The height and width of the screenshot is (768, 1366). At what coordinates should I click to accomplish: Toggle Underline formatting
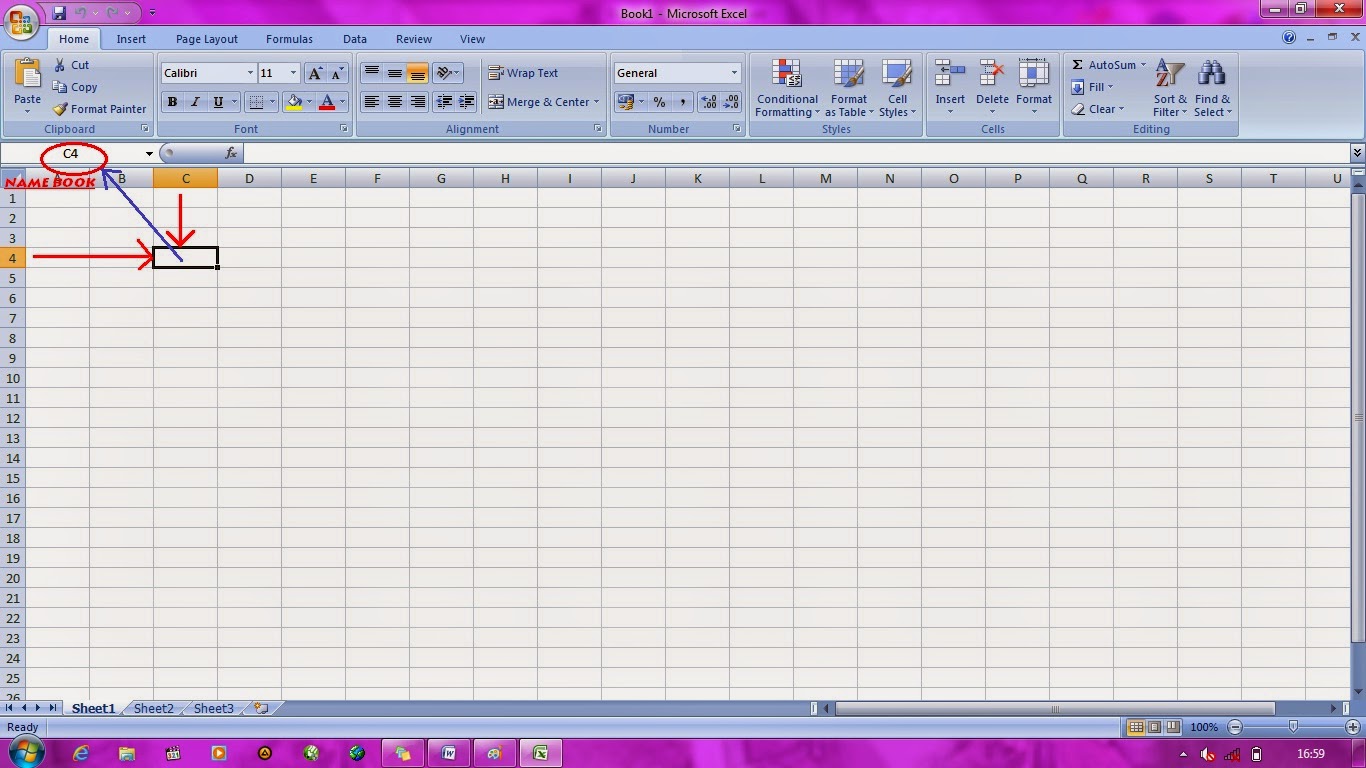(x=218, y=102)
